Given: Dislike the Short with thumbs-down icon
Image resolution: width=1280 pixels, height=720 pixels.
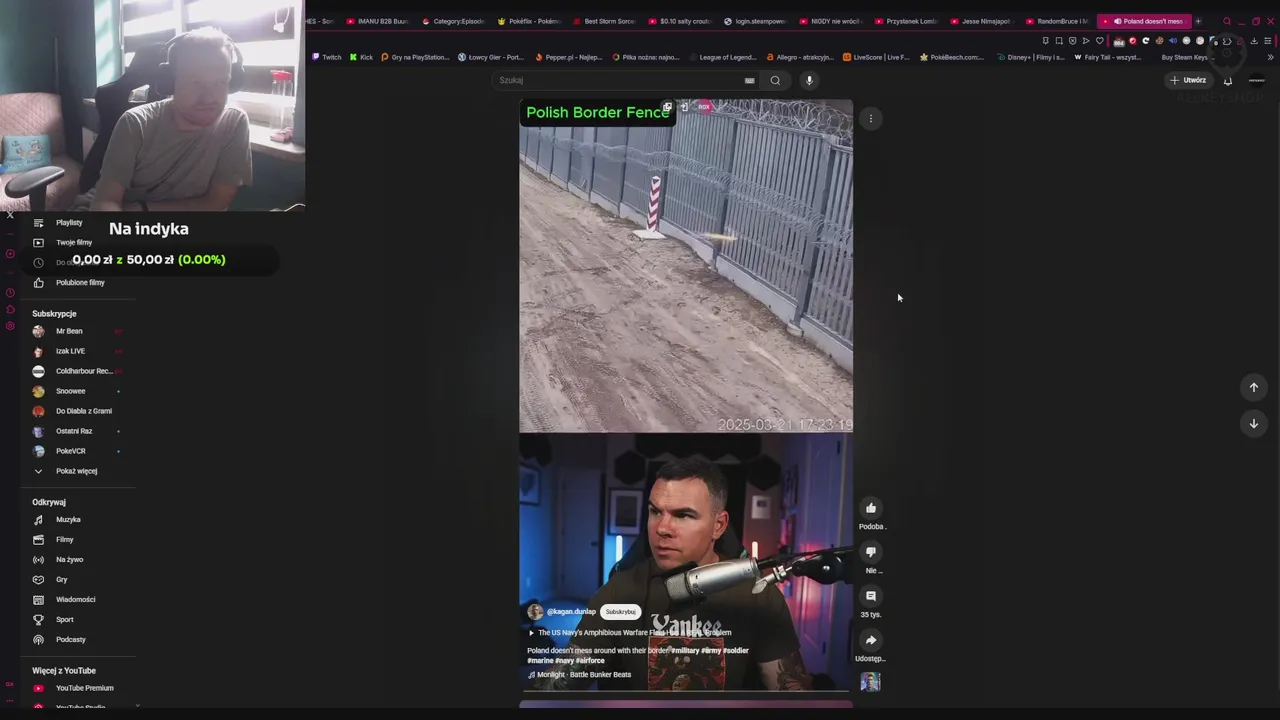Looking at the screenshot, I should (871, 552).
